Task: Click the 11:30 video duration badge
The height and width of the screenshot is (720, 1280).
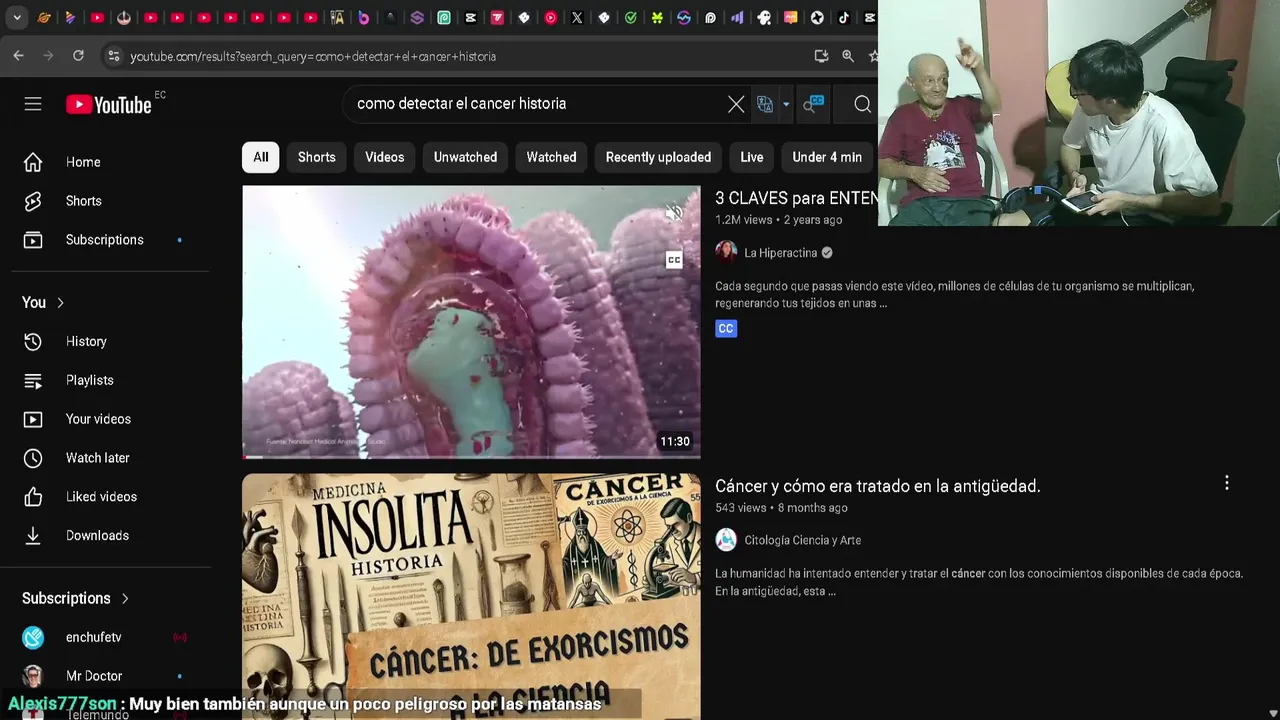Action: click(675, 441)
